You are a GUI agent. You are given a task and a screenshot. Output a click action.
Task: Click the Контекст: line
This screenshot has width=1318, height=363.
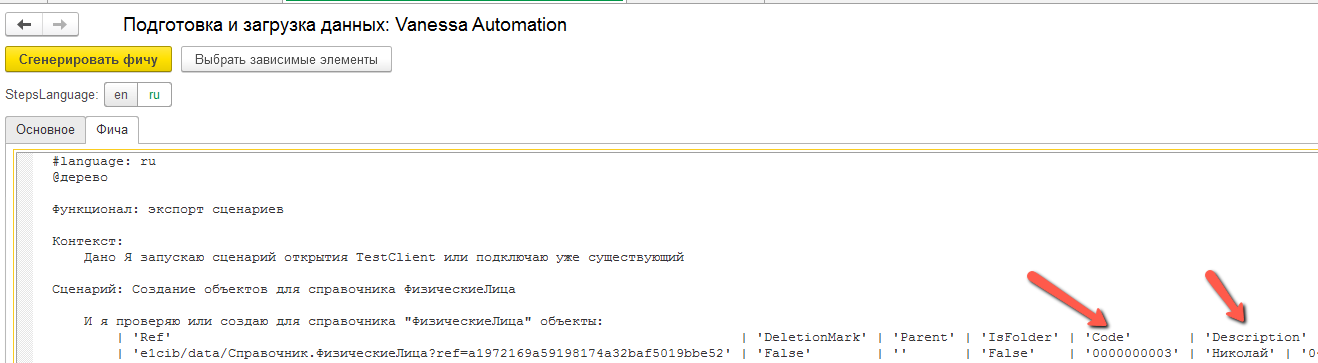(87, 241)
